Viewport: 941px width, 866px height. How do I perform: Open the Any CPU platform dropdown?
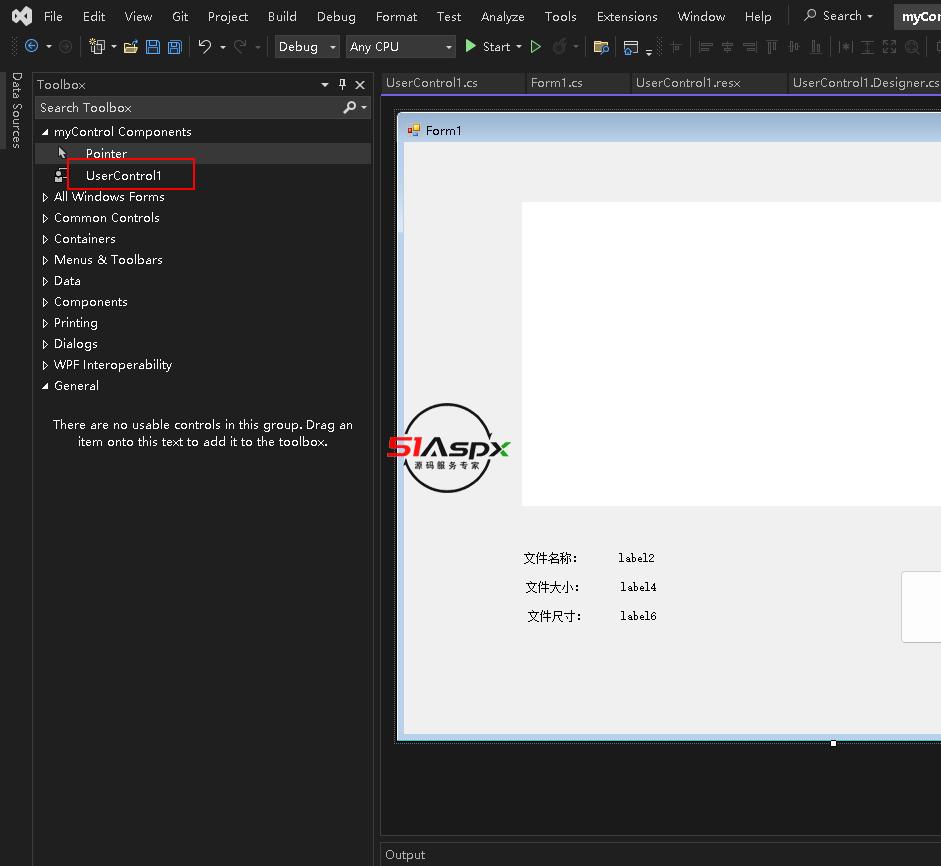400,47
